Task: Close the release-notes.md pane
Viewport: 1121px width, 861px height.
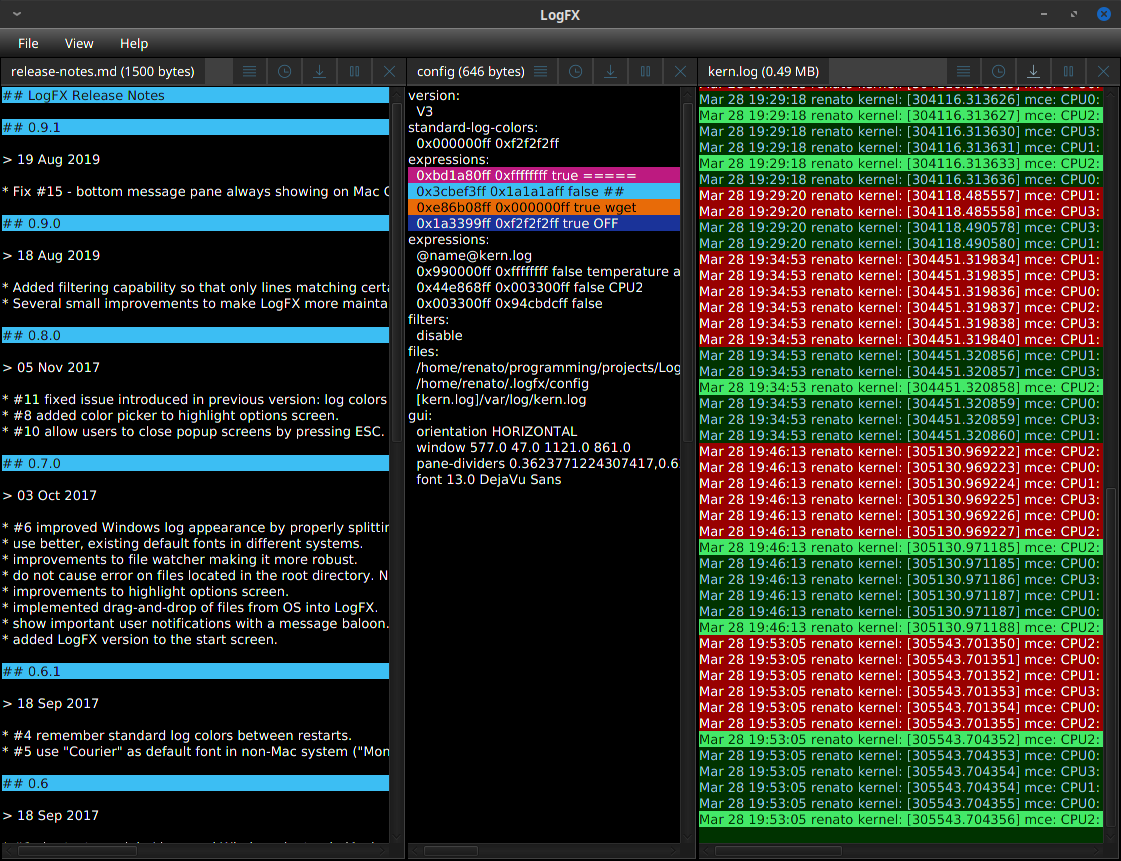Action: point(389,72)
